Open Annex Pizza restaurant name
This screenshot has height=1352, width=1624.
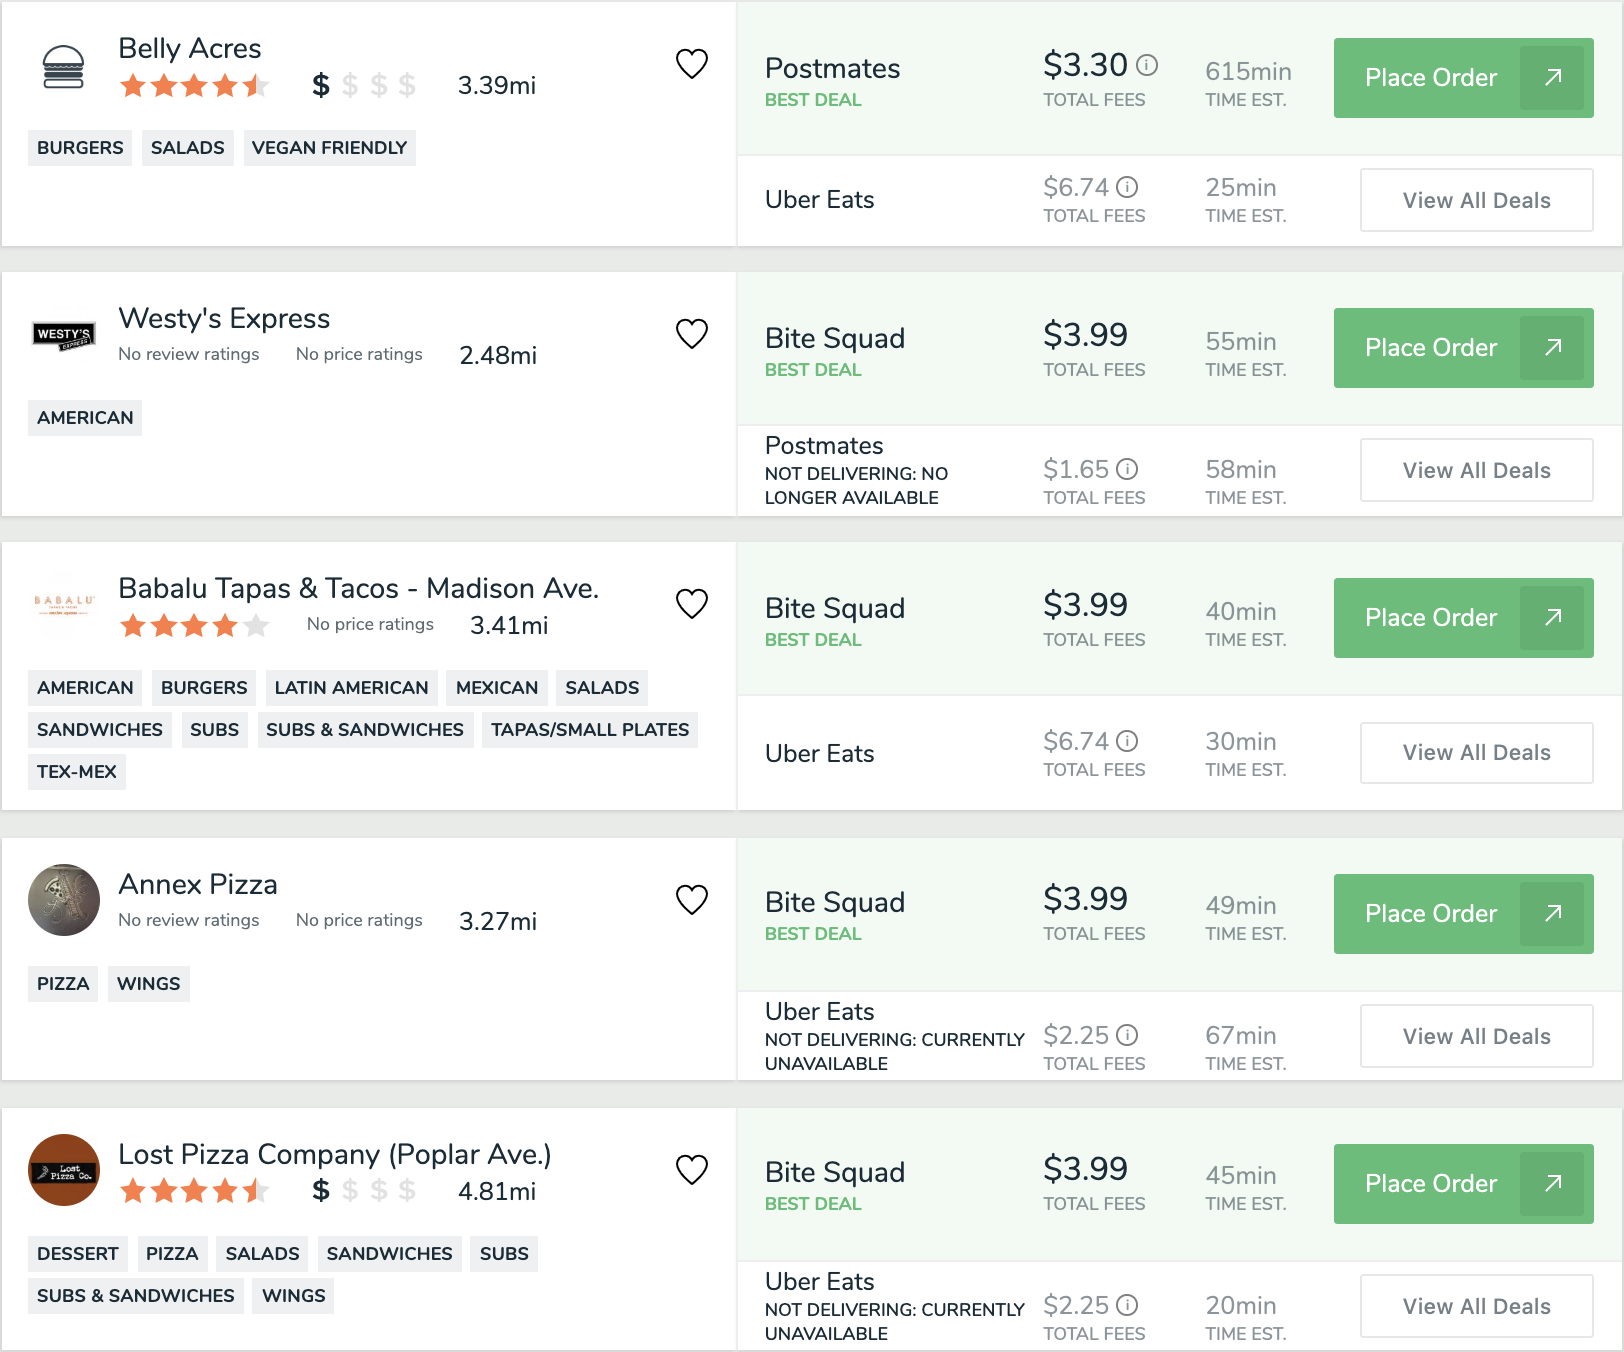click(198, 884)
